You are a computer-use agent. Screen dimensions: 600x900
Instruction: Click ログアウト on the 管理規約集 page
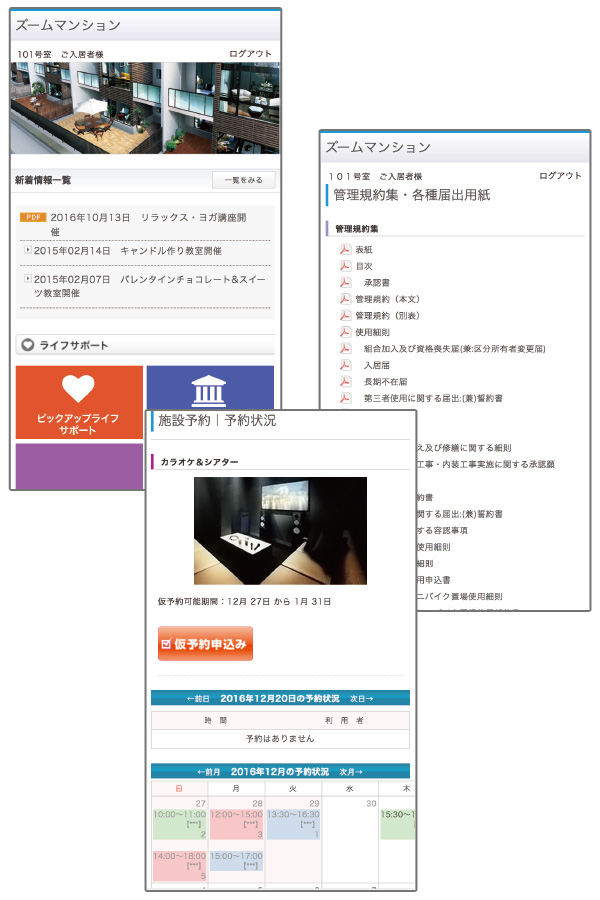[560, 175]
